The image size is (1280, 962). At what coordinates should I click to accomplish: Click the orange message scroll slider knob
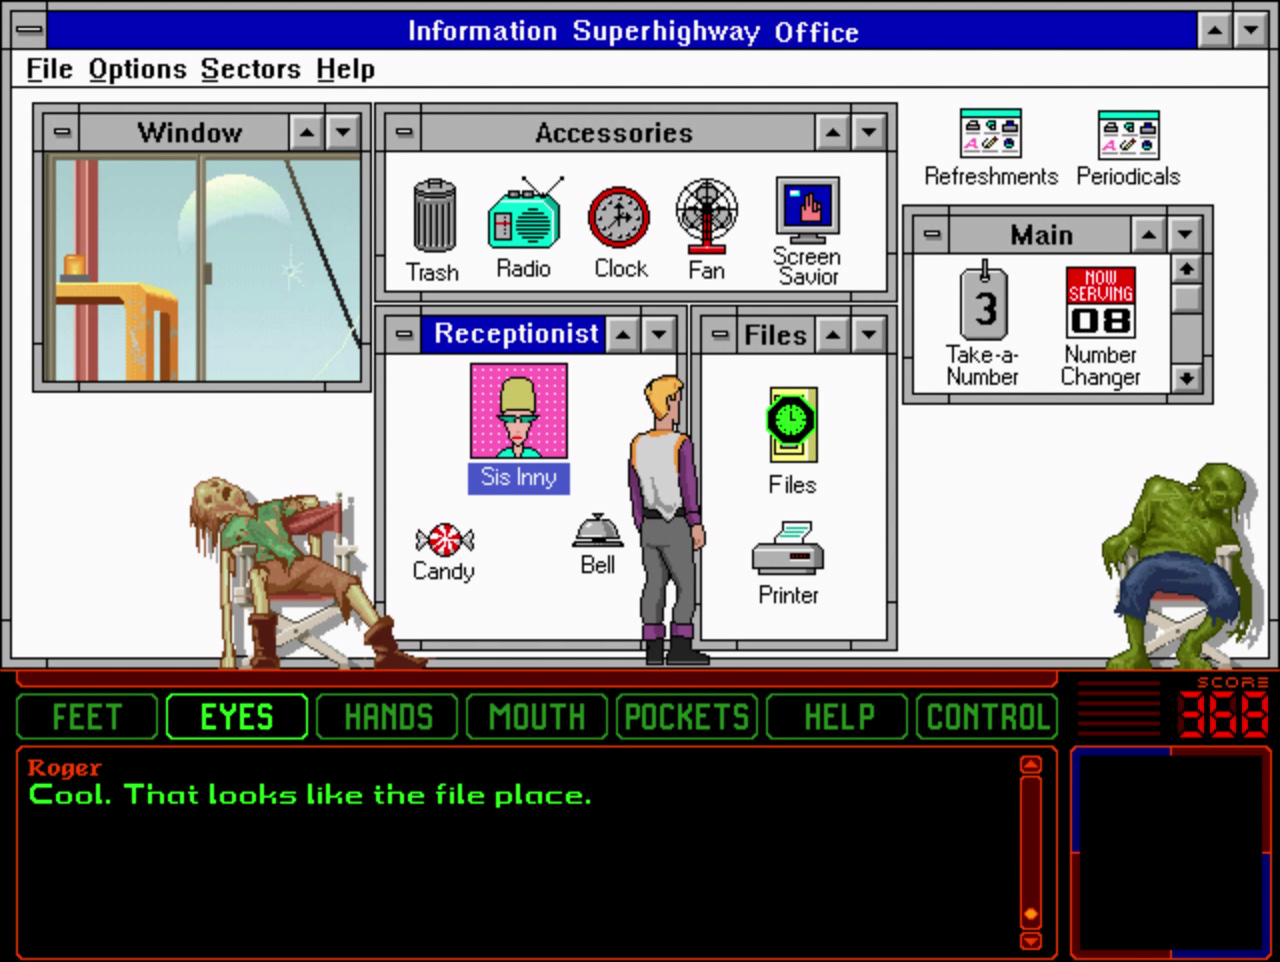(1031, 915)
